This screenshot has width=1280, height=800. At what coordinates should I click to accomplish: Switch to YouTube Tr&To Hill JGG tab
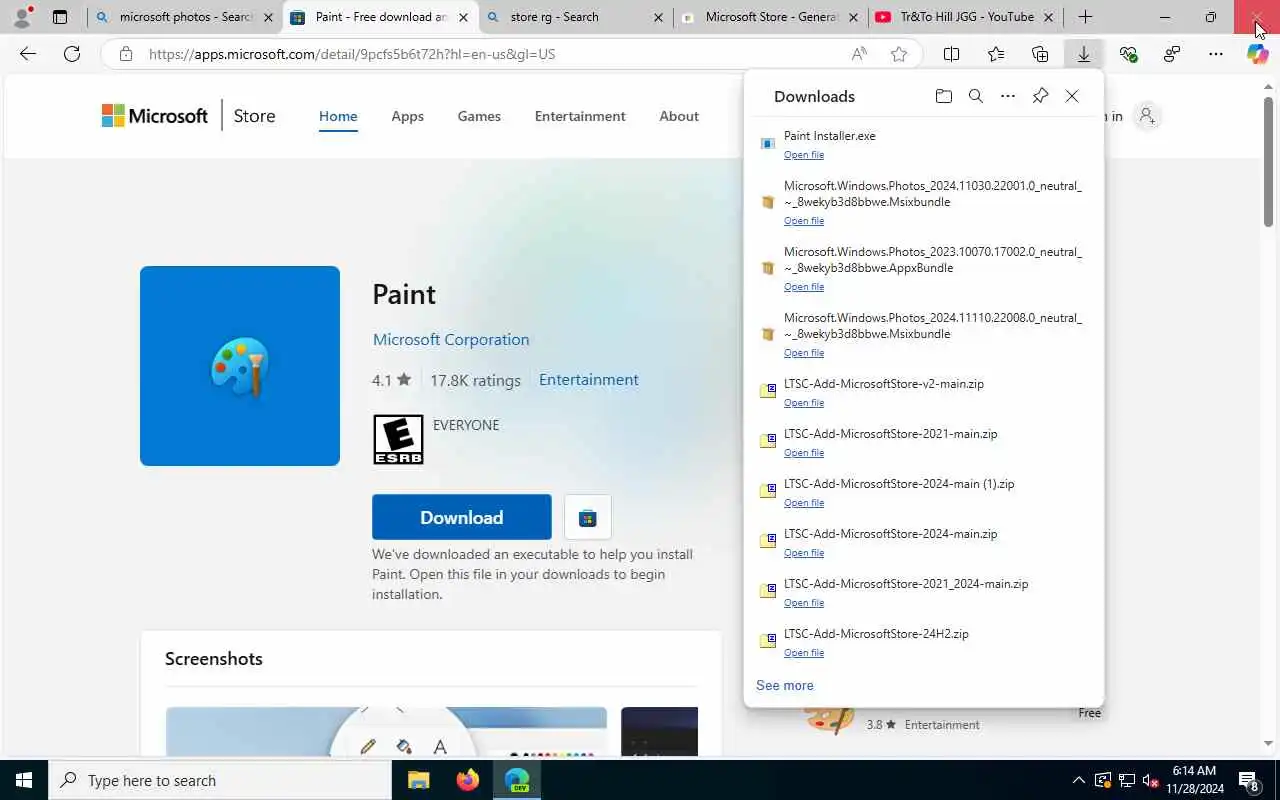click(964, 17)
